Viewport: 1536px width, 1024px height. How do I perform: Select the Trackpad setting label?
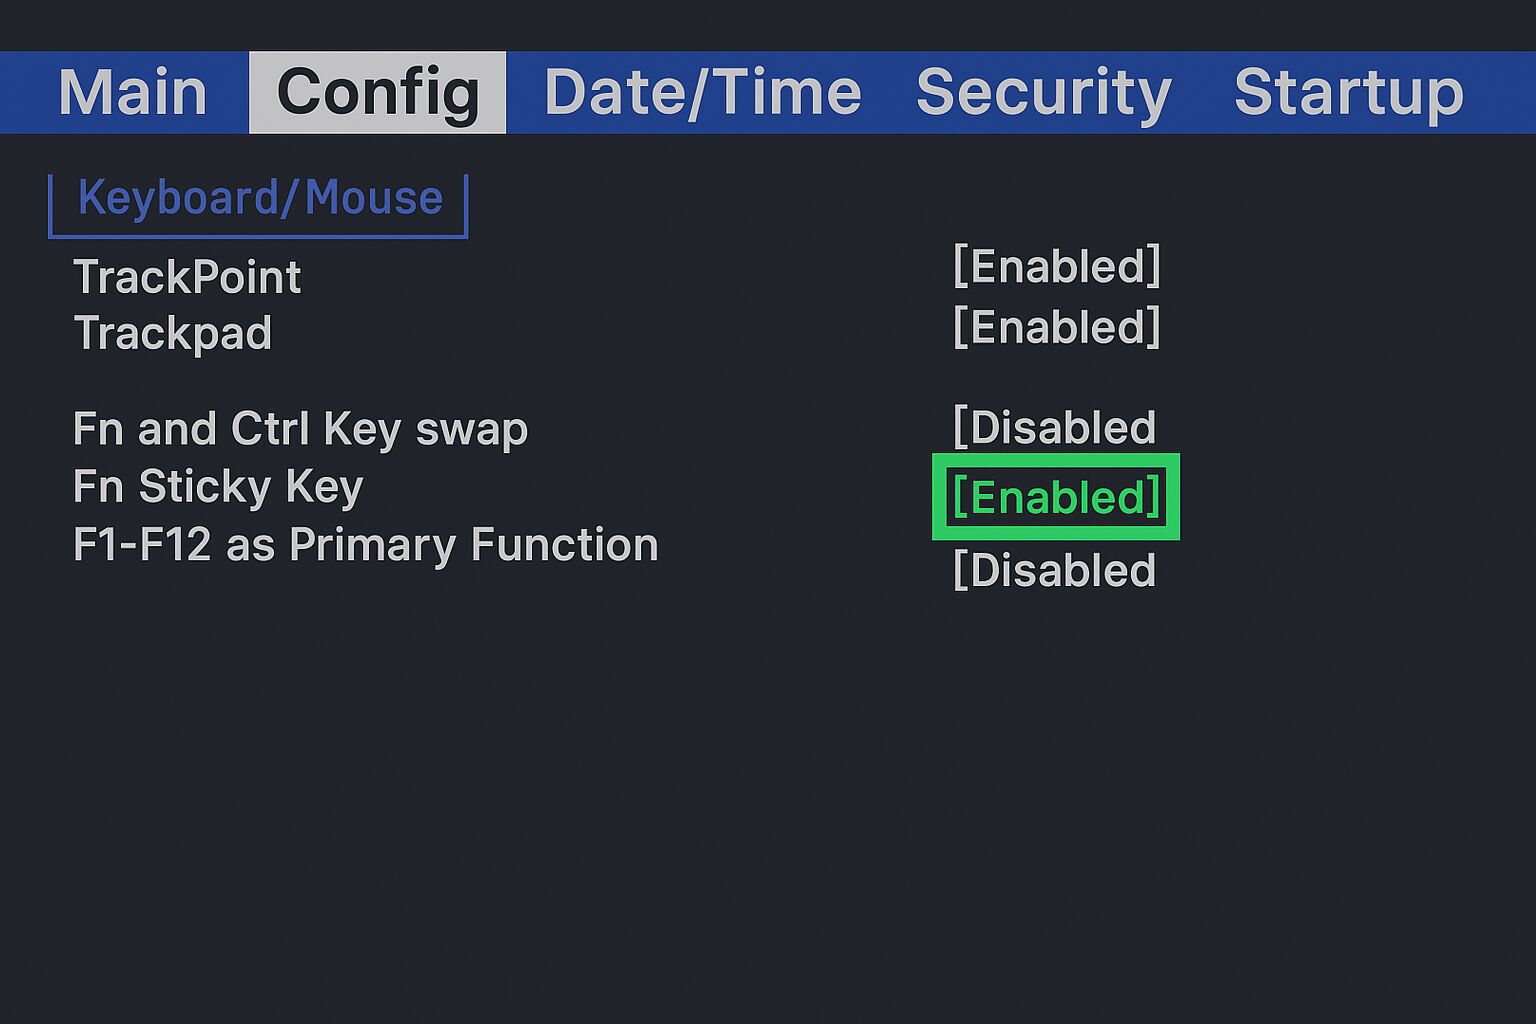pyautogui.click(x=172, y=333)
